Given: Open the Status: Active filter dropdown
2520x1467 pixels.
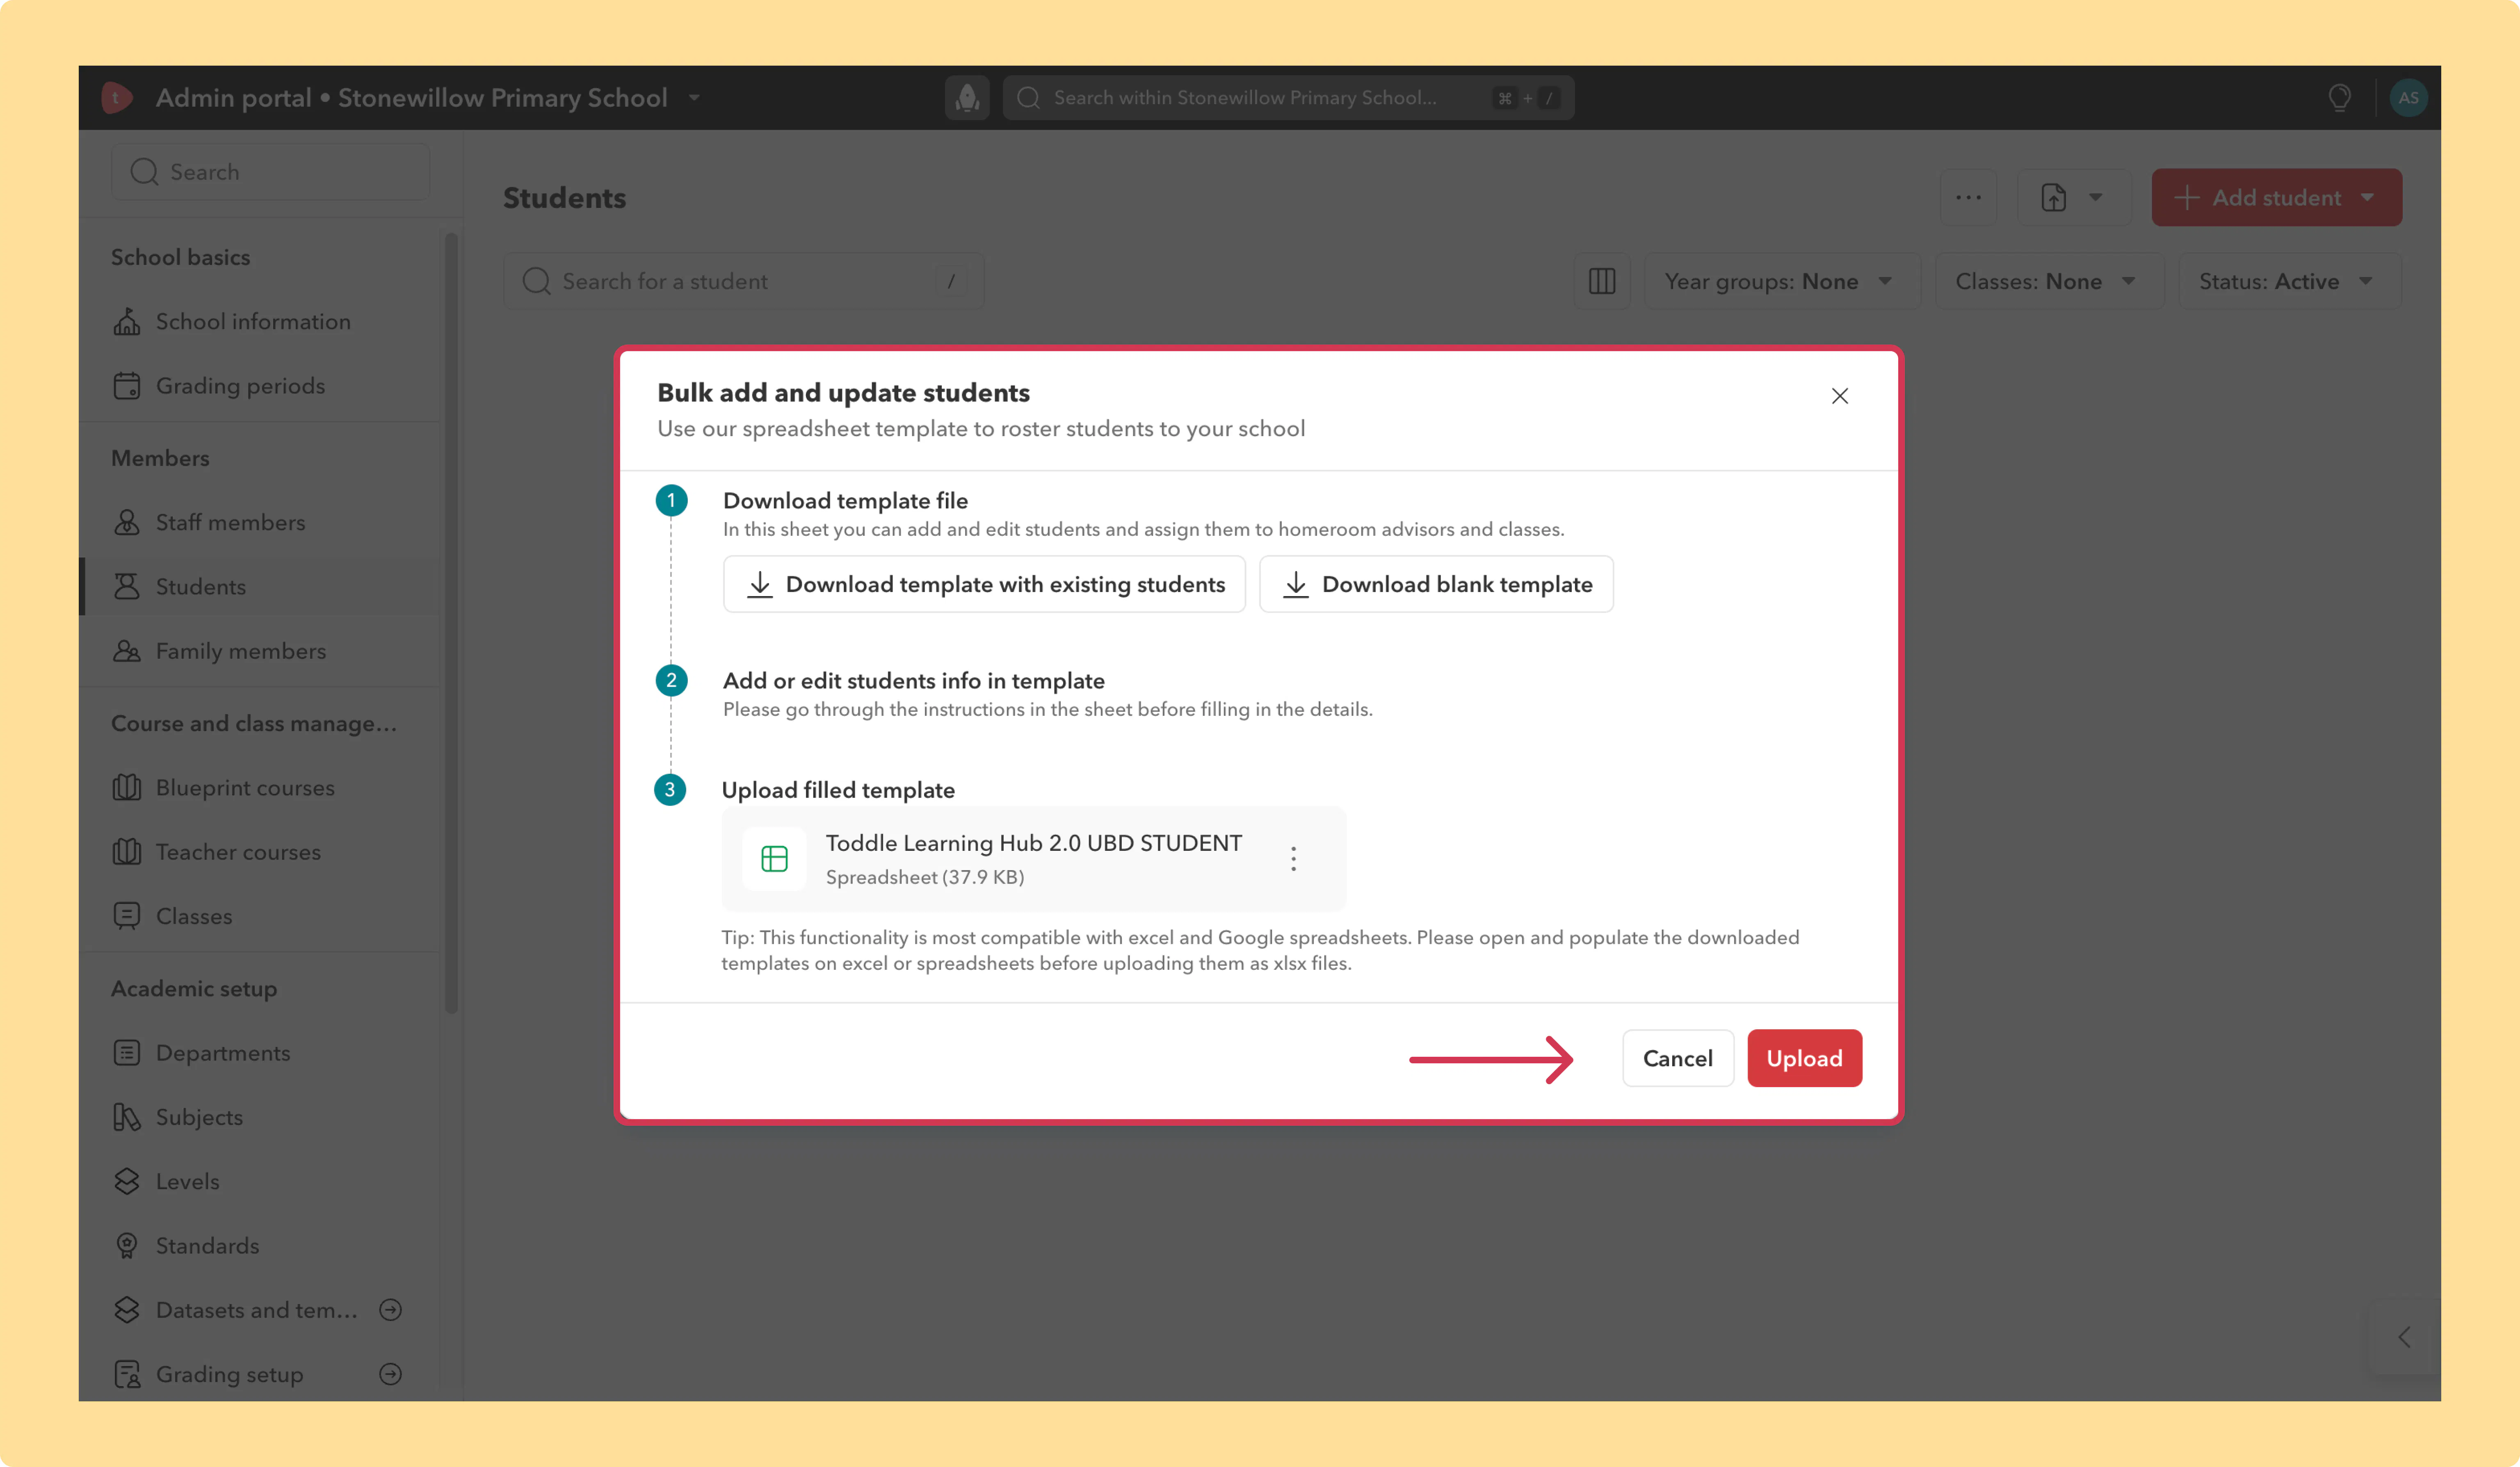Looking at the screenshot, I should pyautogui.click(x=2289, y=281).
